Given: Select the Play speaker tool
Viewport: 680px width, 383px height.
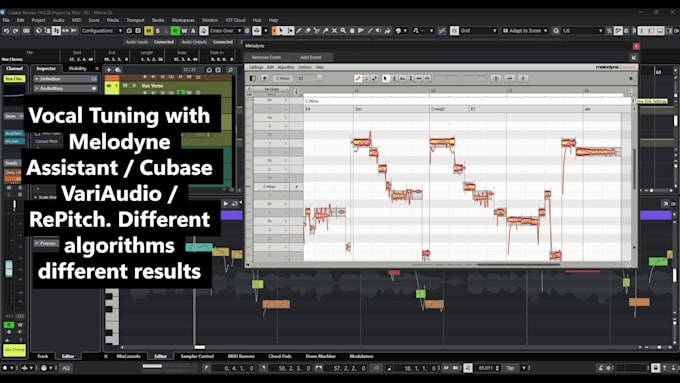Looking at the screenshot, I should 379,31.
